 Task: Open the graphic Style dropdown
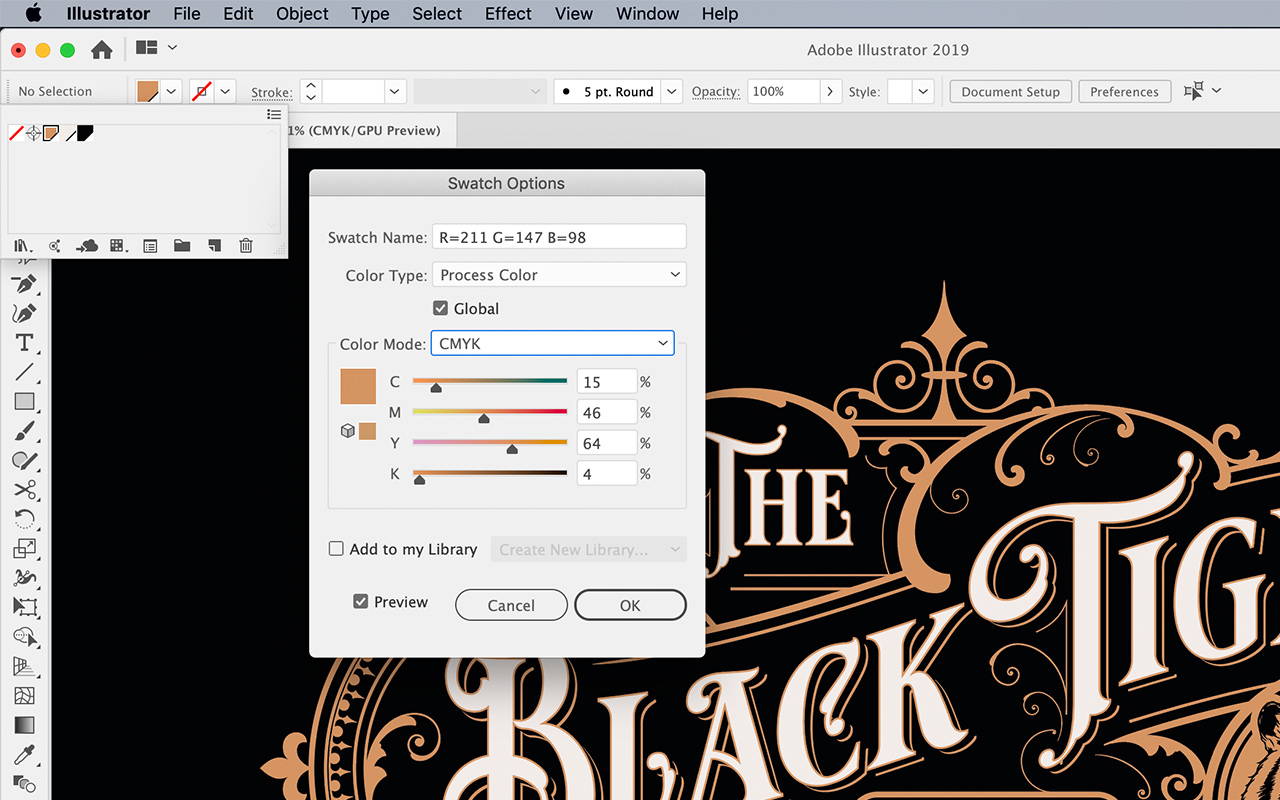(x=923, y=91)
